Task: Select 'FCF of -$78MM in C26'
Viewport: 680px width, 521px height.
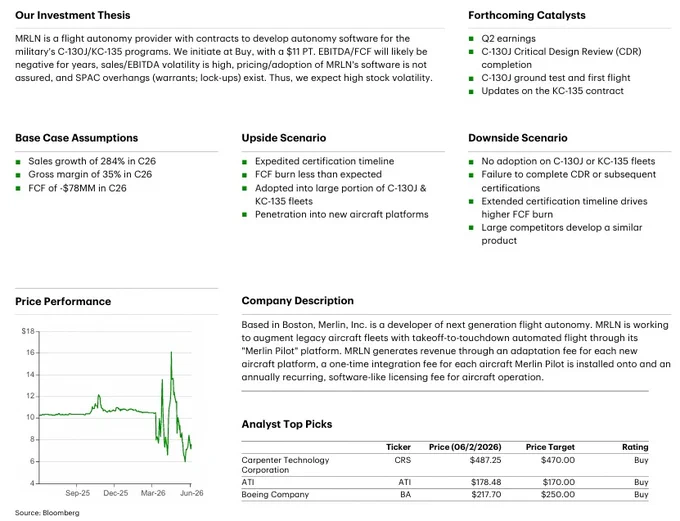Action: (x=77, y=188)
